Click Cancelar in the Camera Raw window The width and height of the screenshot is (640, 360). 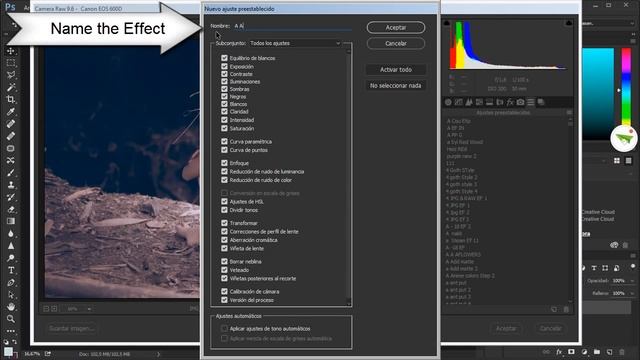pyautogui.click(x=551, y=328)
